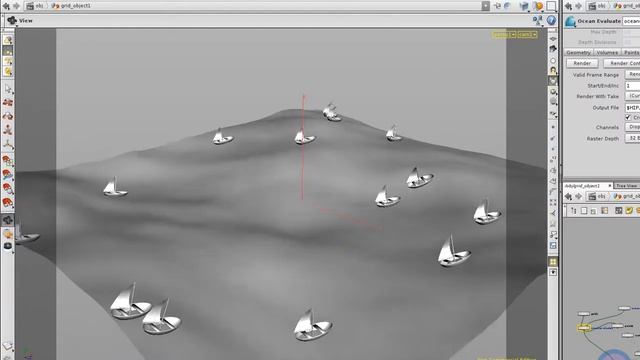Switch to the Geometry tab
640x360 pixels.
point(578,52)
